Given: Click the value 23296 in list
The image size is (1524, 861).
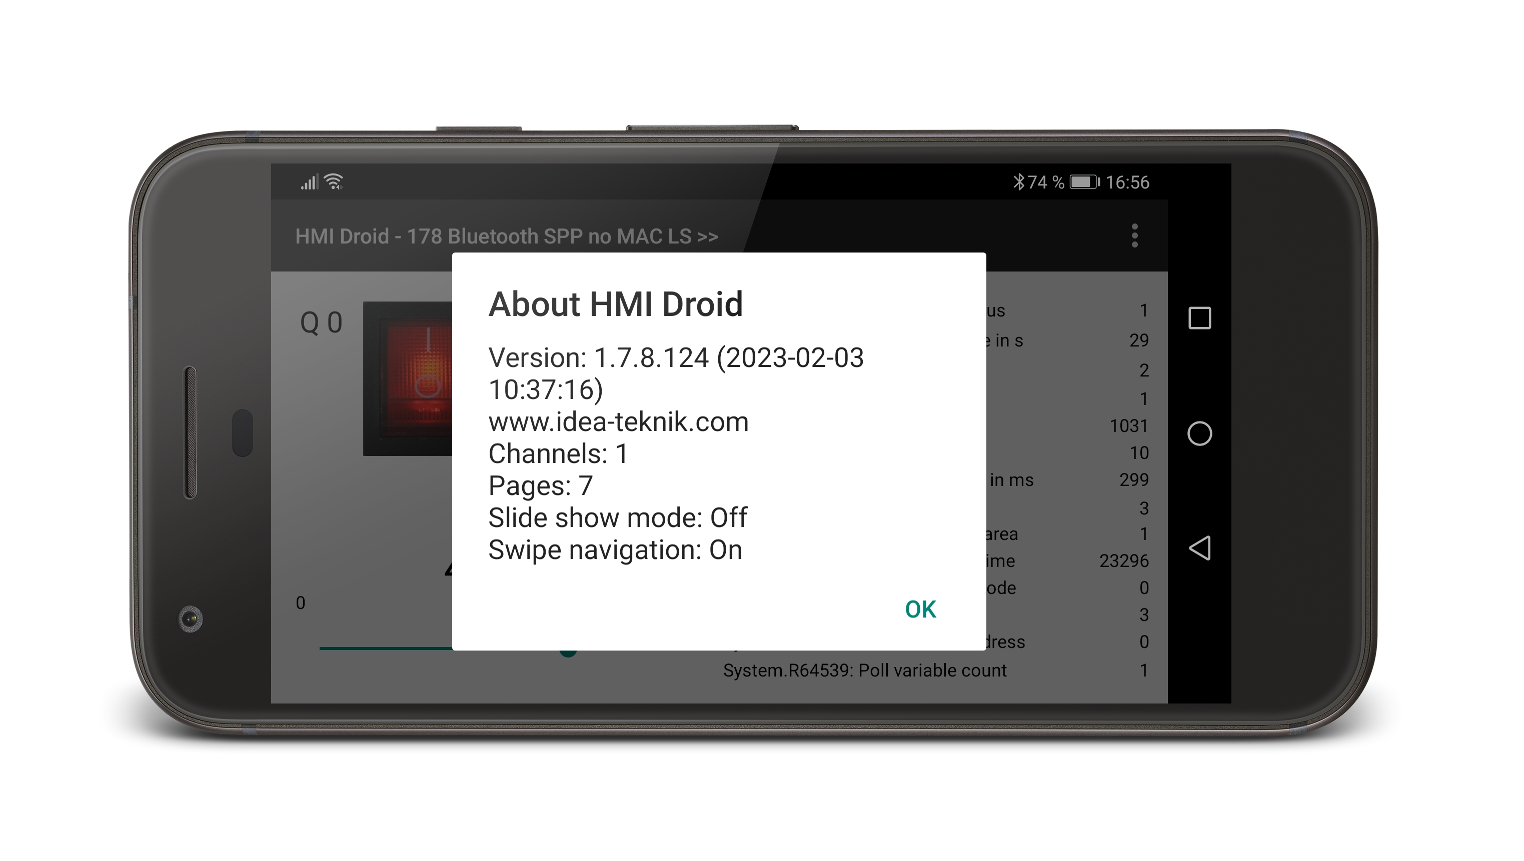Looking at the screenshot, I should (1124, 561).
